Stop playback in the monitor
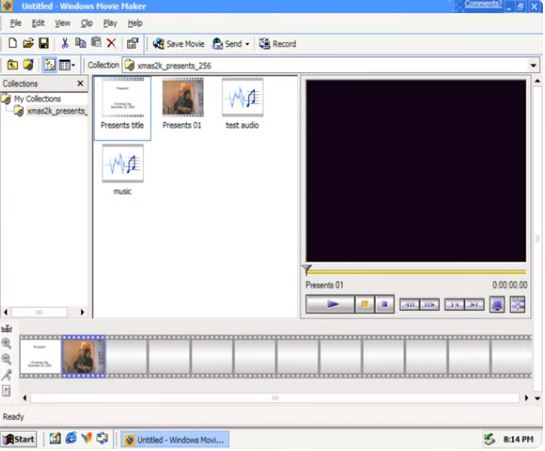The image size is (545, 451). pos(384,304)
